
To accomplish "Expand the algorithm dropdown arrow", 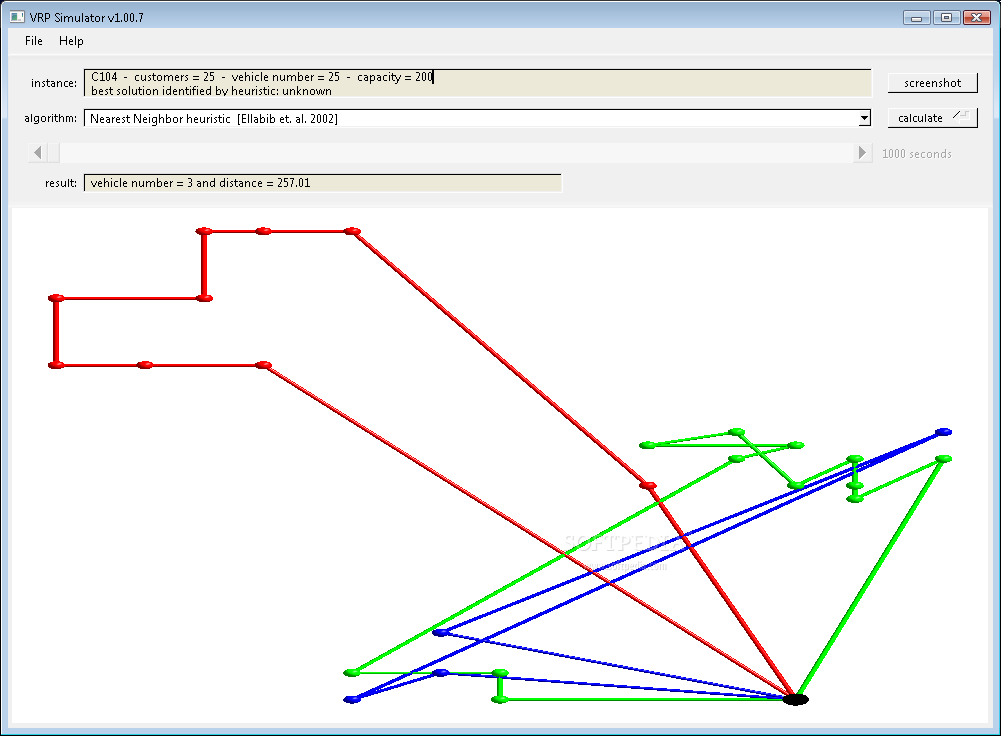I will click(864, 118).
